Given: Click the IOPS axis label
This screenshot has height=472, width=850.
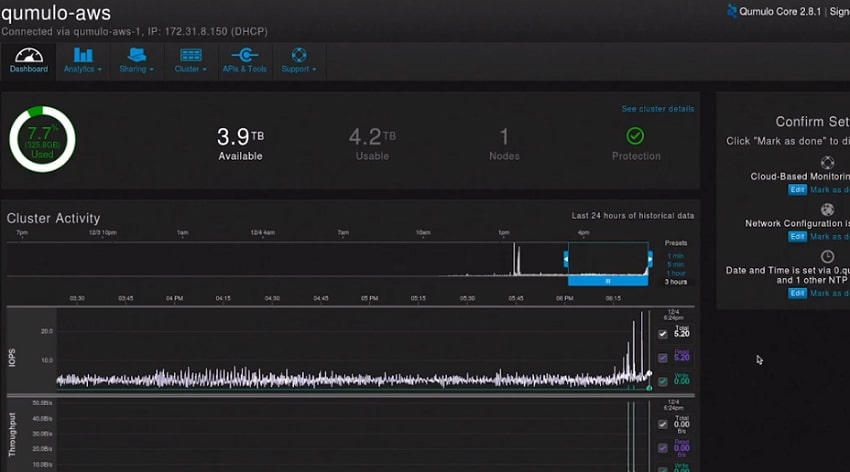Looking at the screenshot, I should pyautogui.click(x=12, y=358).
